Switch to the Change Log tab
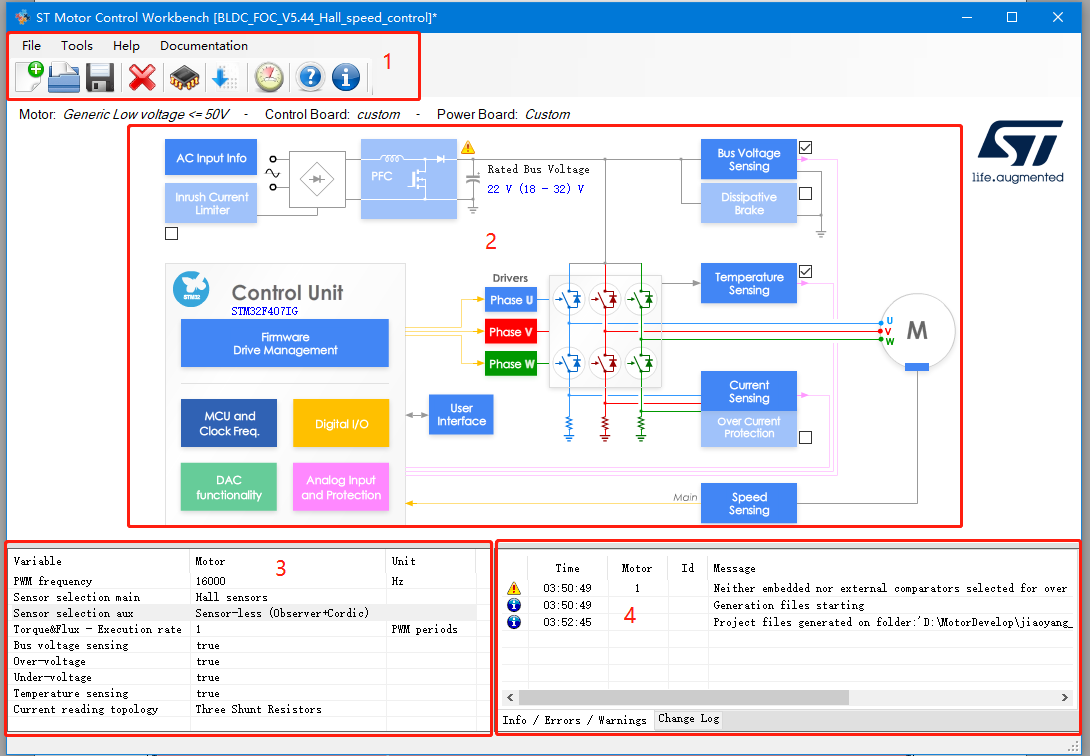1090x756 pixels. 688,719
